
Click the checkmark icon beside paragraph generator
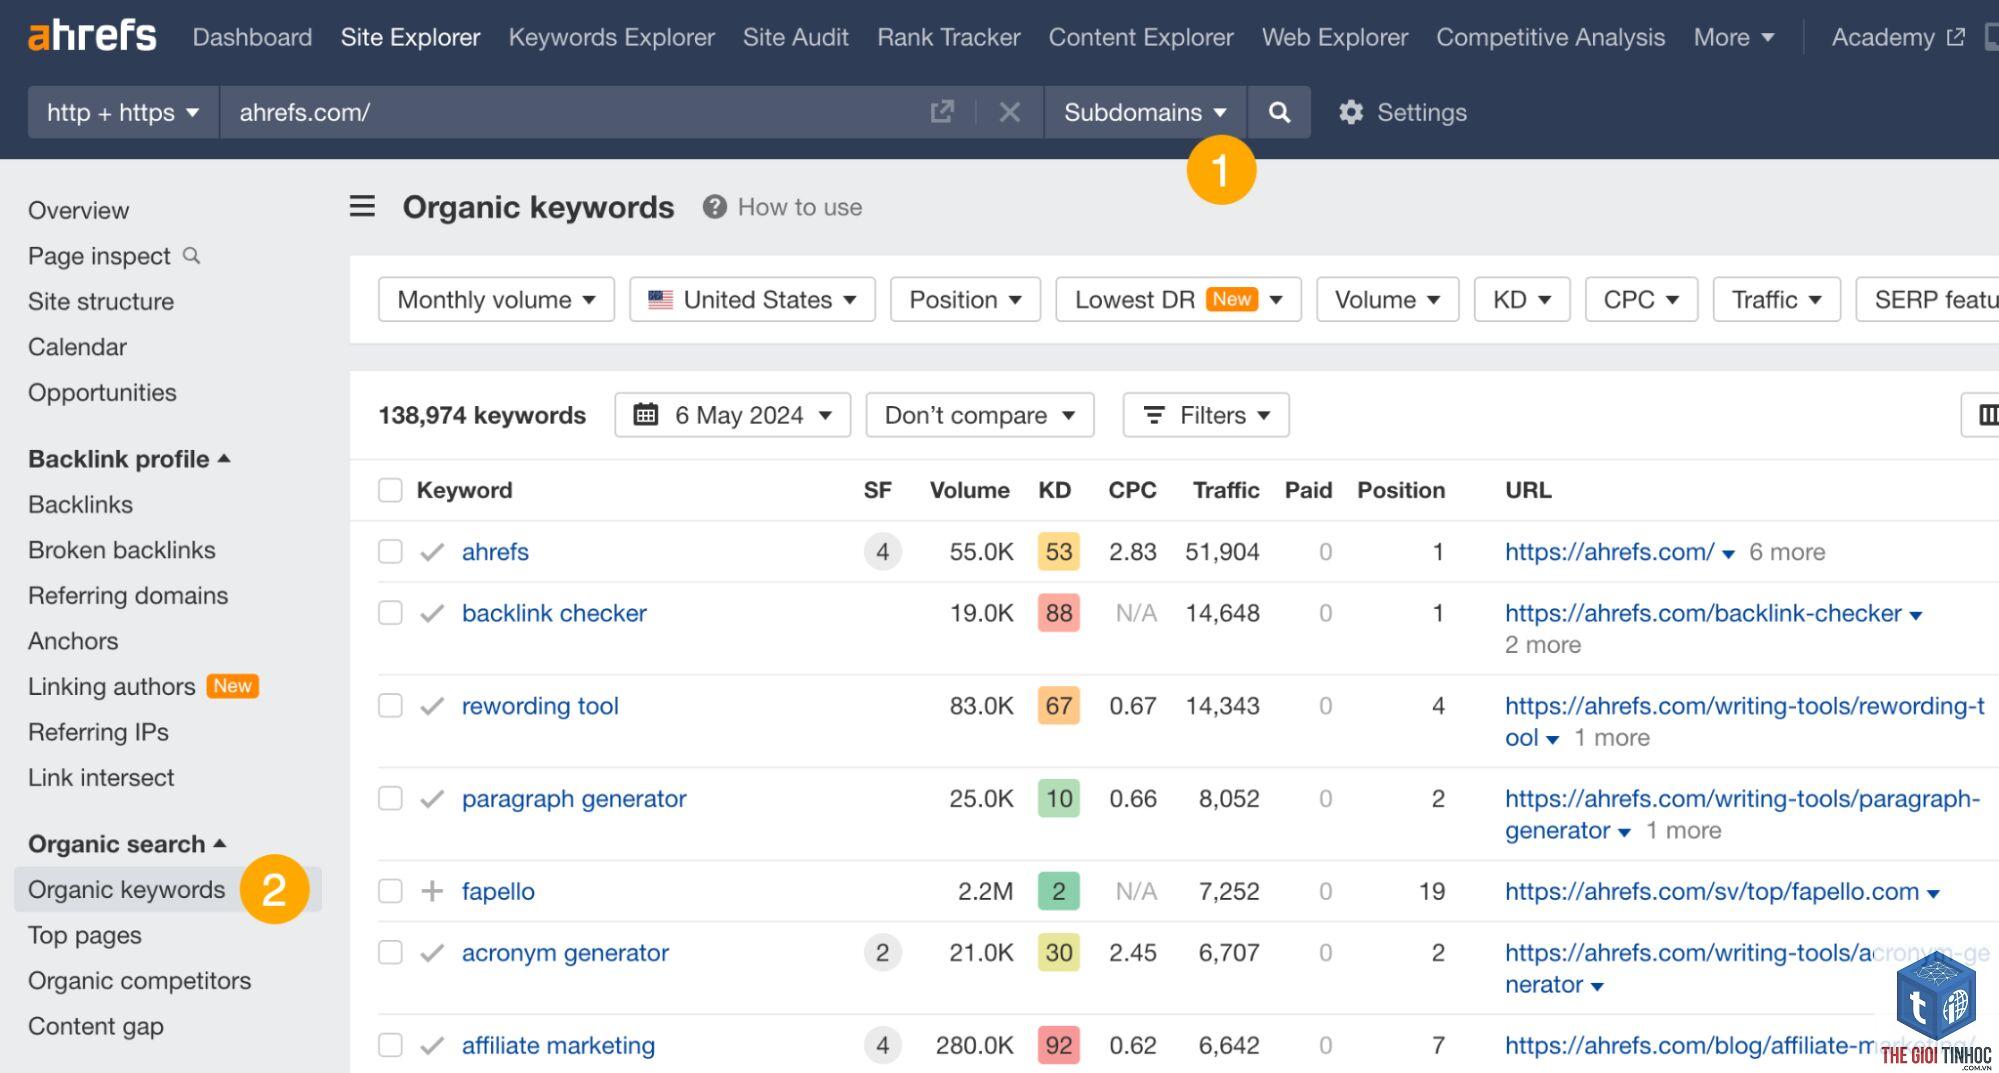(432, 799)
